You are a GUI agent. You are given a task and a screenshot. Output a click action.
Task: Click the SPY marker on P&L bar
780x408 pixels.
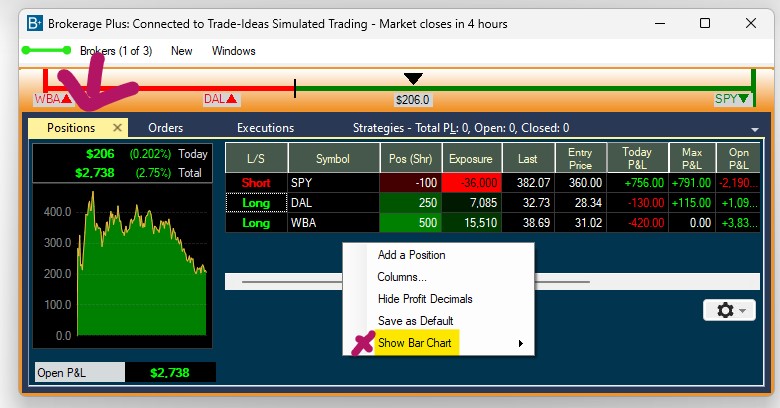pos(732,99)
